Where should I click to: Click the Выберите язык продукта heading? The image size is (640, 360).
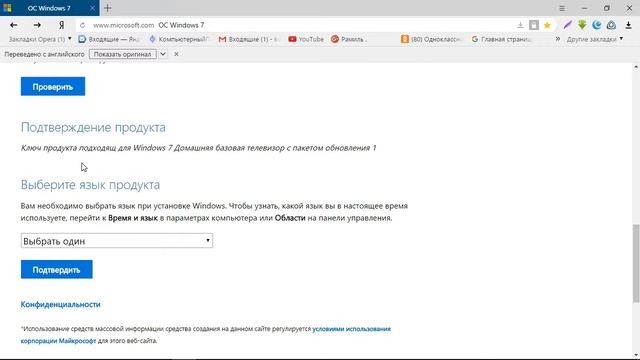pos(90,185)
